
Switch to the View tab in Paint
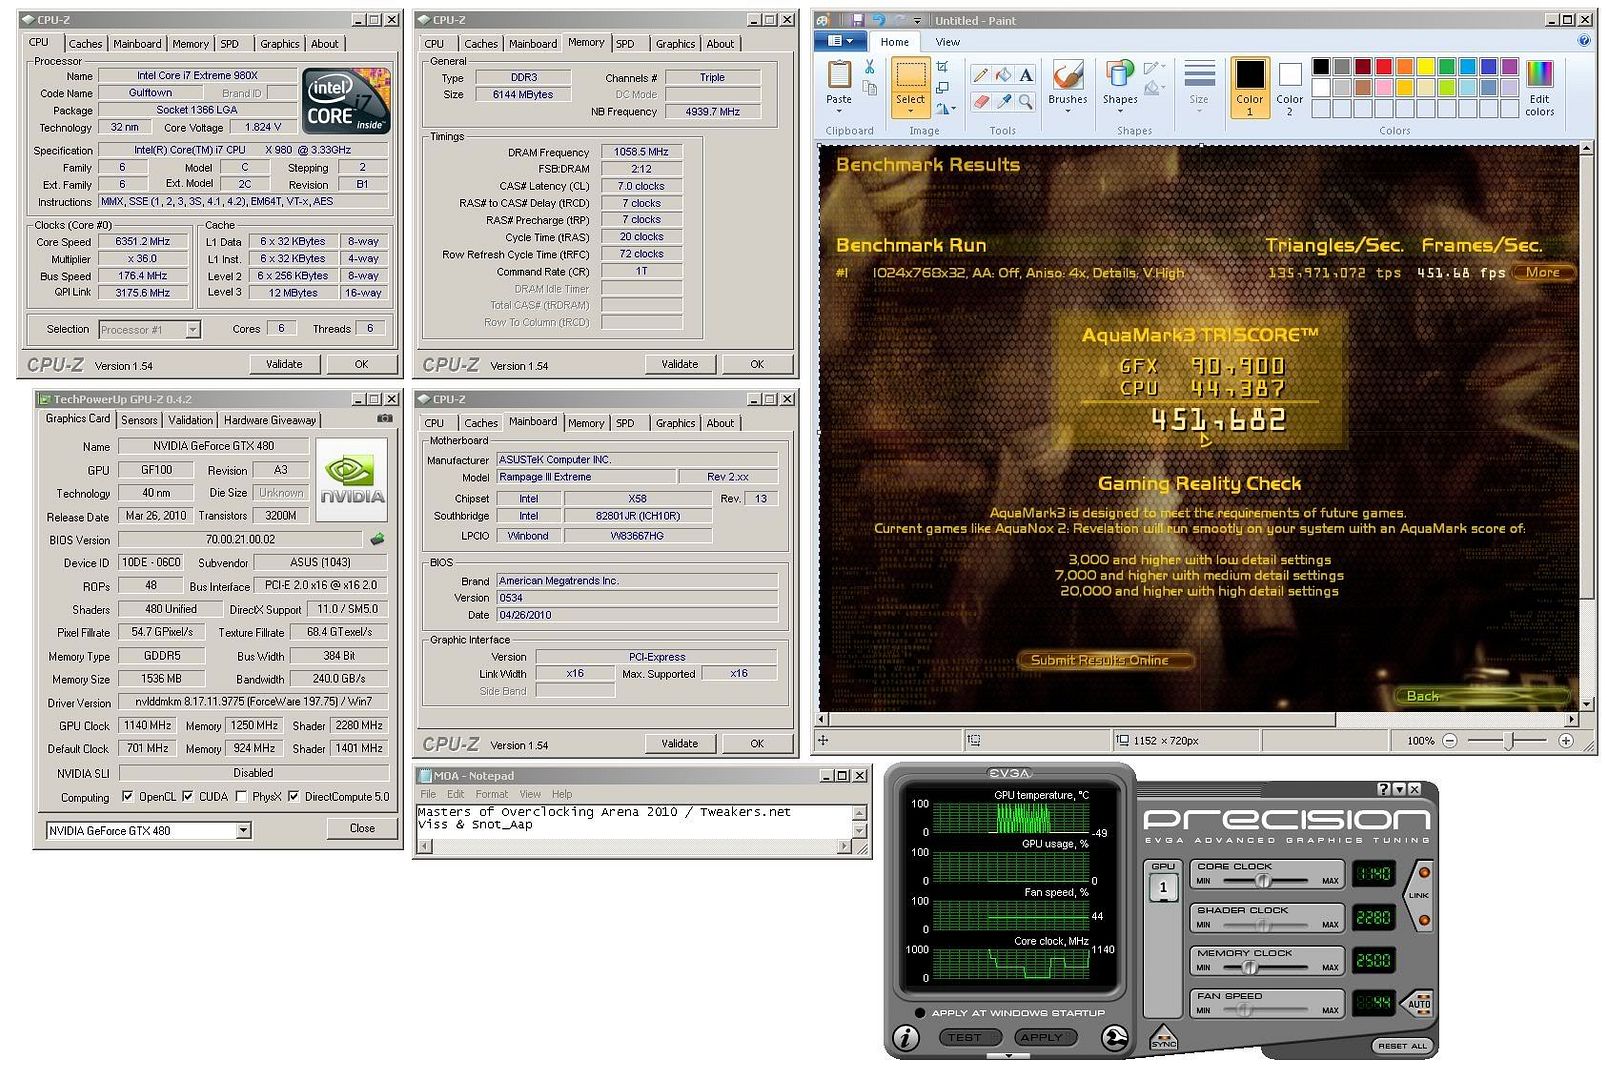(947, 42)
